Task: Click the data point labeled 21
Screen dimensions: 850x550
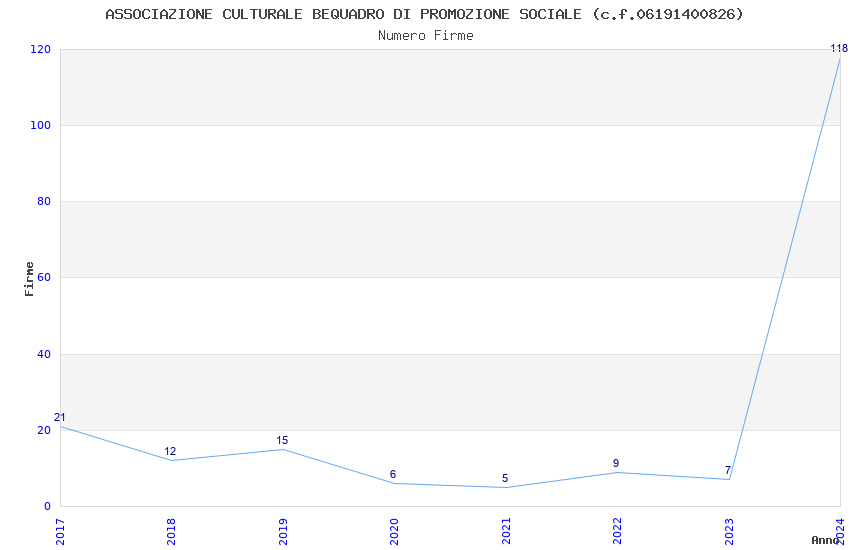Action: tap(61, 426)
